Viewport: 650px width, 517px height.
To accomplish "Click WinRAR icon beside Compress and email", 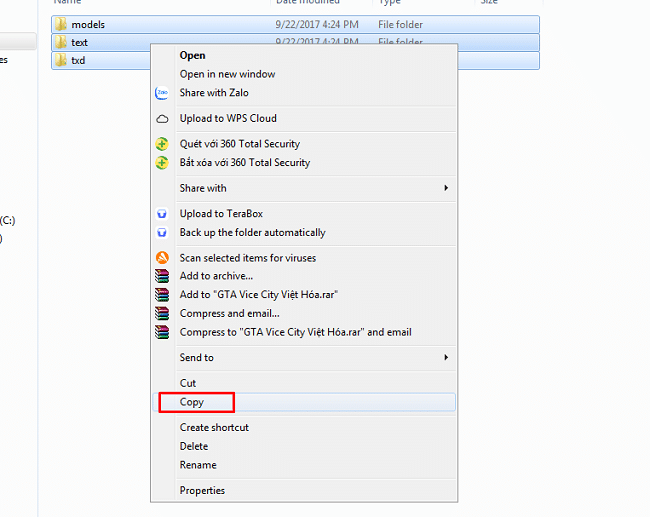I will 162,313.
